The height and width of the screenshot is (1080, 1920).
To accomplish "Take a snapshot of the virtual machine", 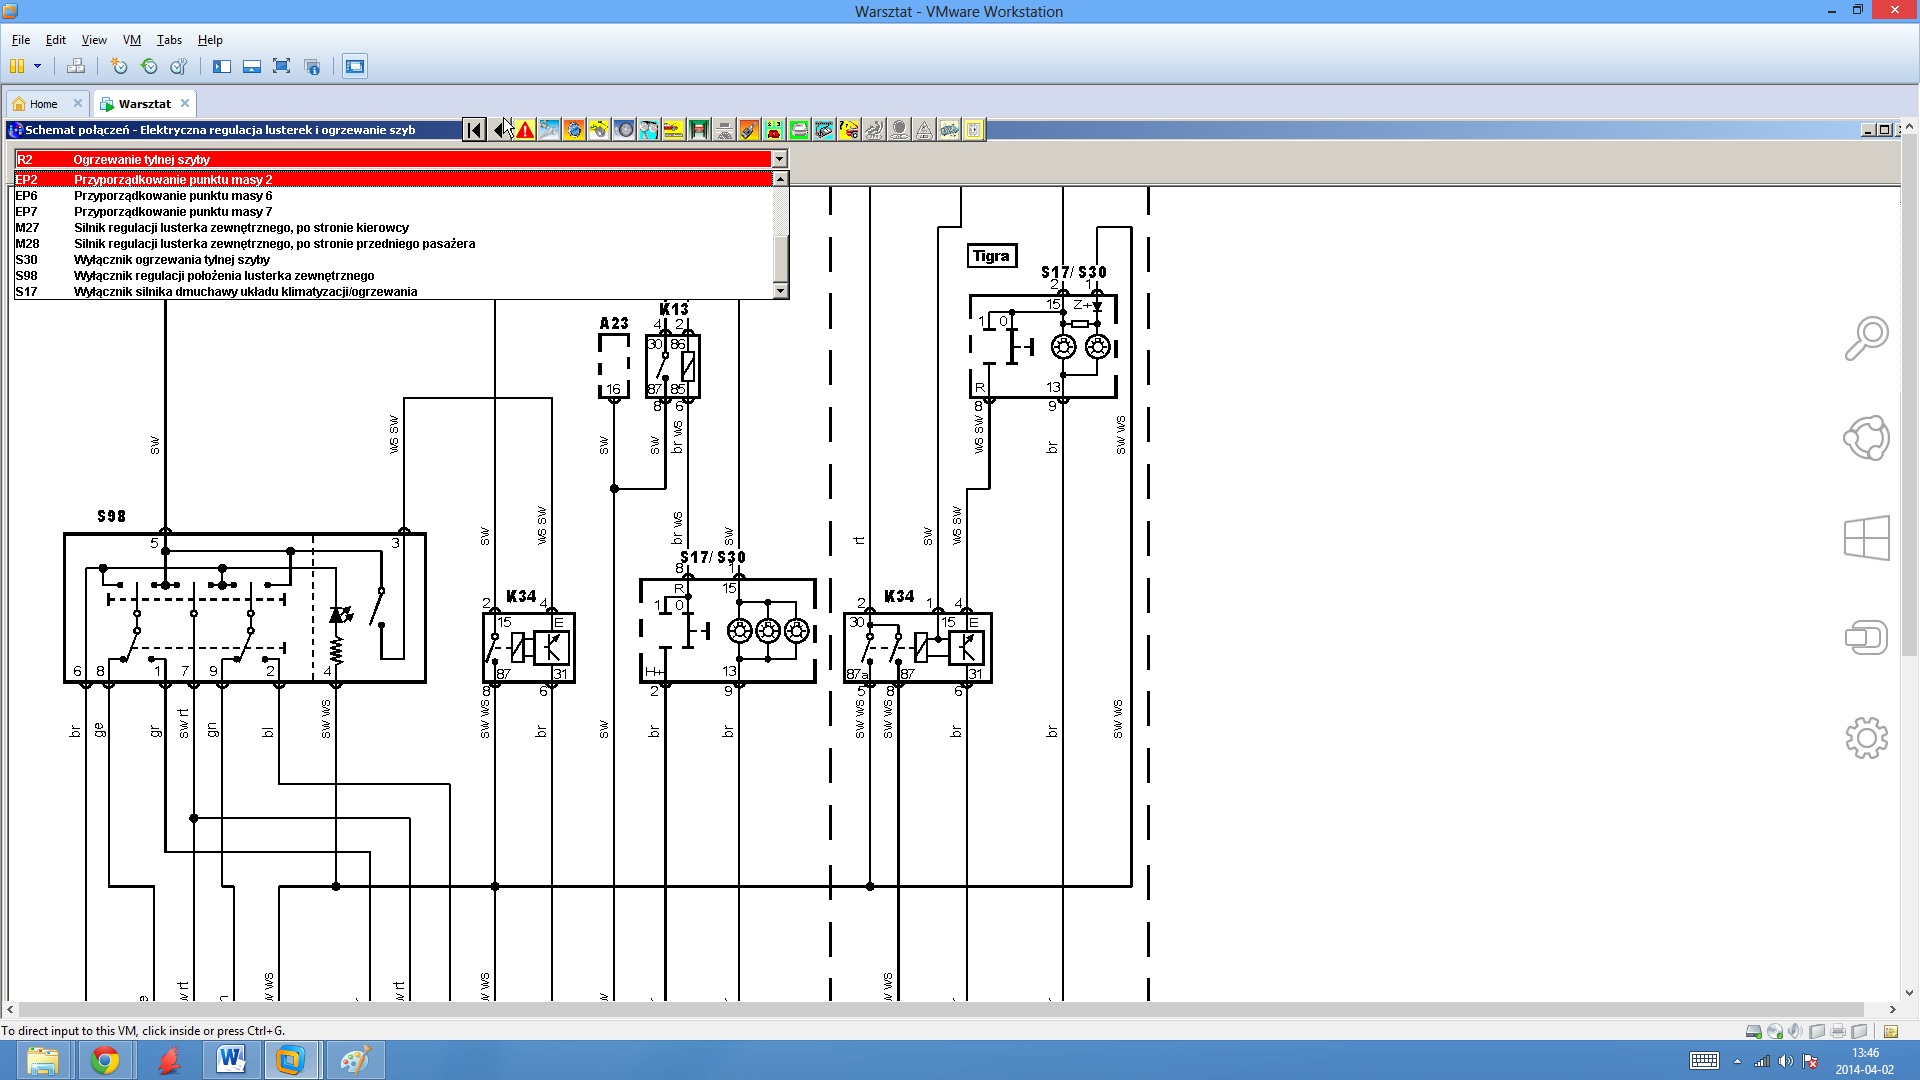I will click(119, 66).
